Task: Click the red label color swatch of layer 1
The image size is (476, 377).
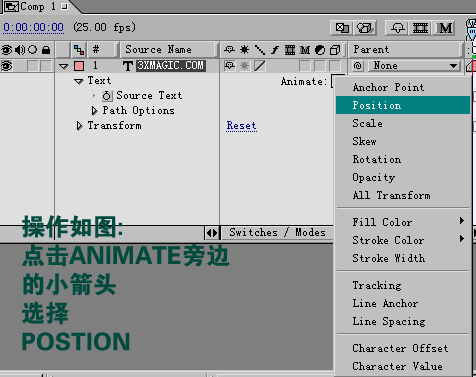Action: tap(79, 66)
